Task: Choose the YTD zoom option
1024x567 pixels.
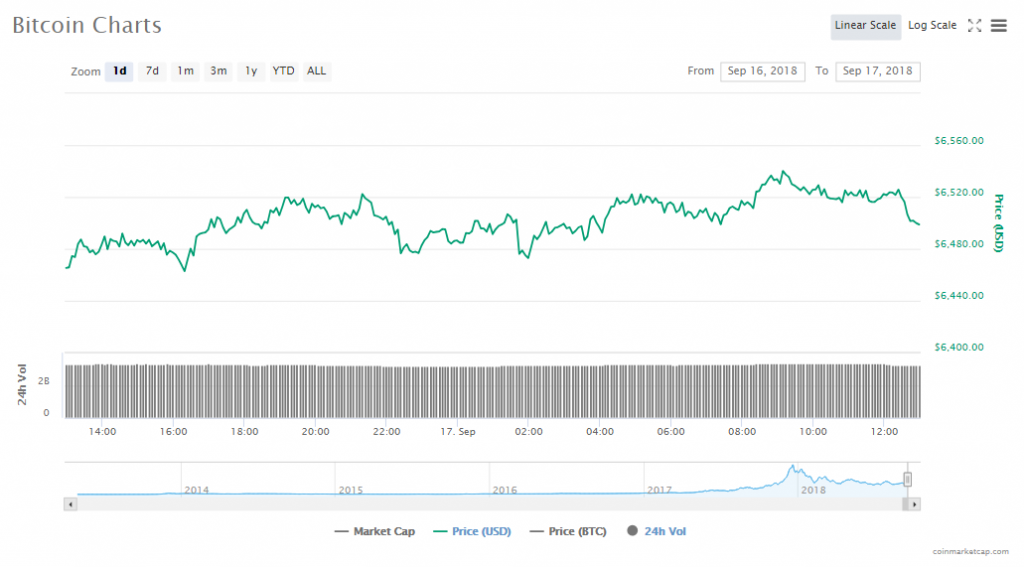Action: [284, 71]
